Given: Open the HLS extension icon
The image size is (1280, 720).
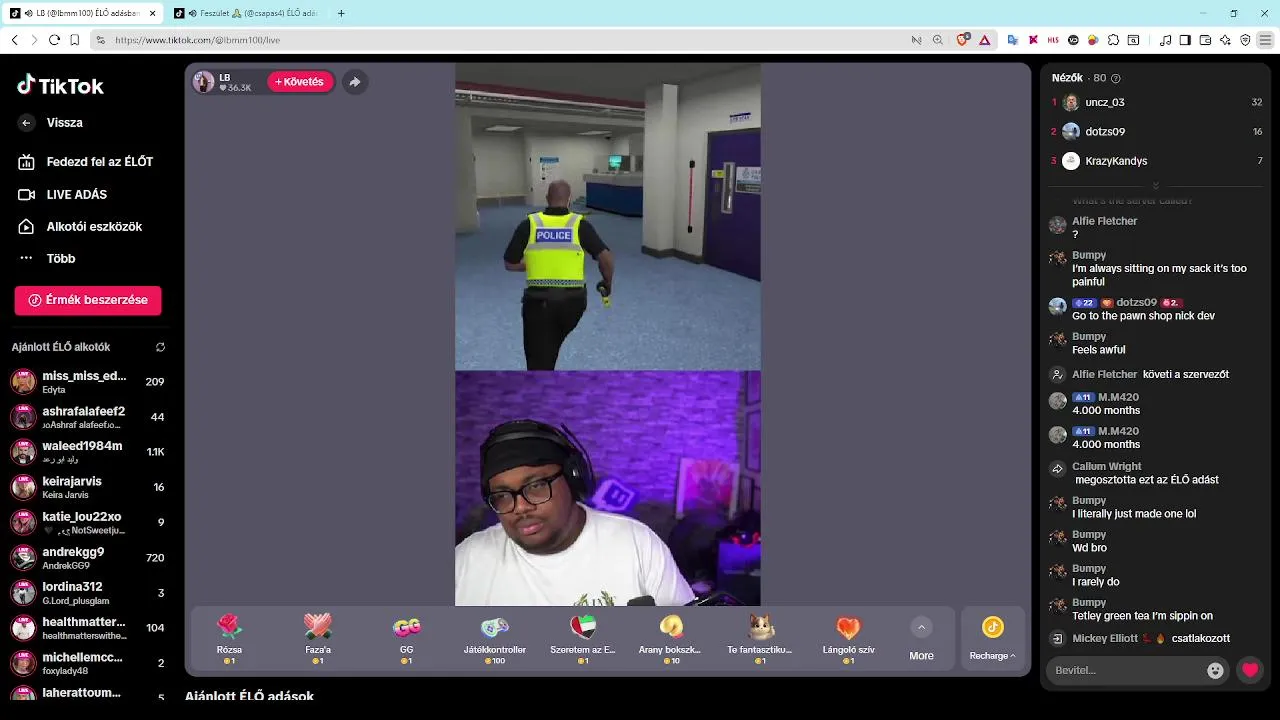Looking at the screenshot, I should click(x=1053, y=40).
